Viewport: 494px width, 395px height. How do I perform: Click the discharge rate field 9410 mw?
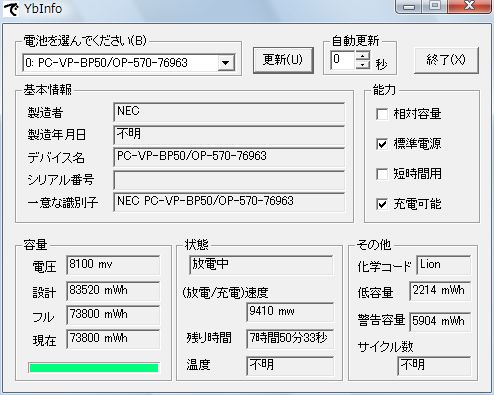(290, 312)
